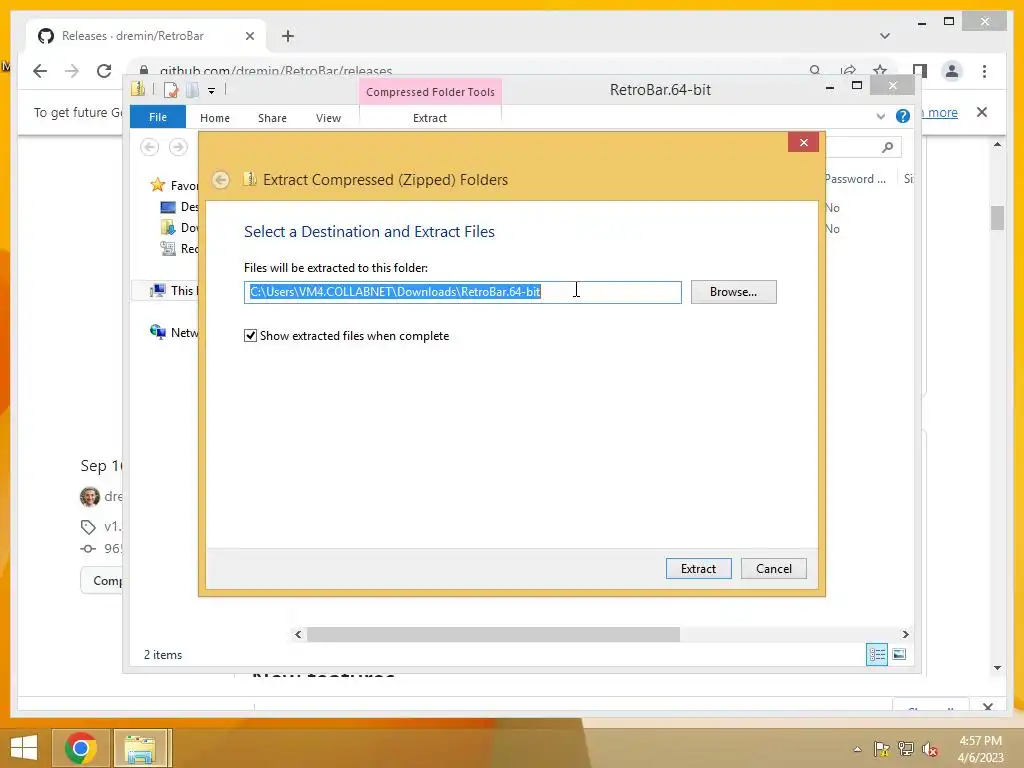Uncheck Show extracted files when complete
This screenshot has width=1024, height=768.
250,336
